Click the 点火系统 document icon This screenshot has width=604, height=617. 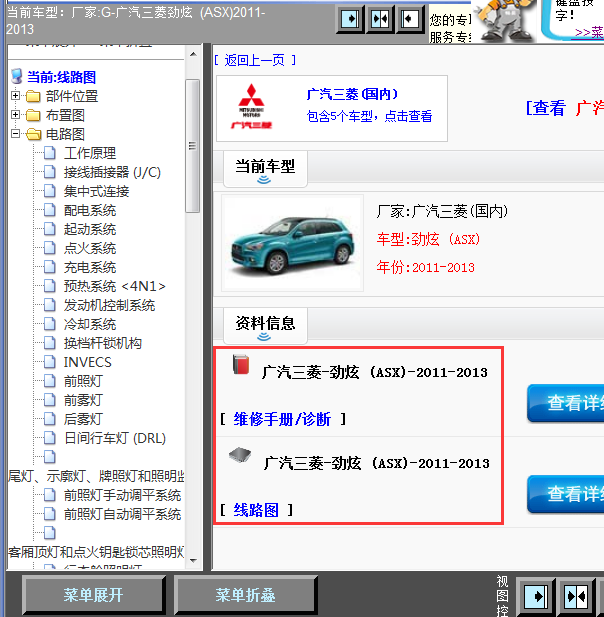[x=50, y=248]
